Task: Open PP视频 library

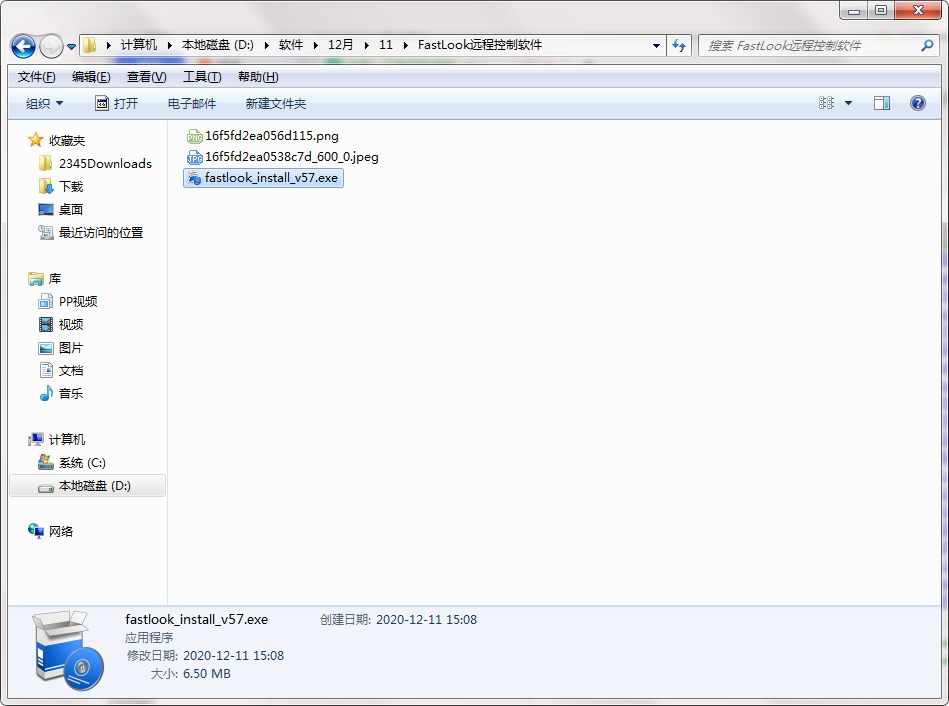Action: [x=68, y=302]
